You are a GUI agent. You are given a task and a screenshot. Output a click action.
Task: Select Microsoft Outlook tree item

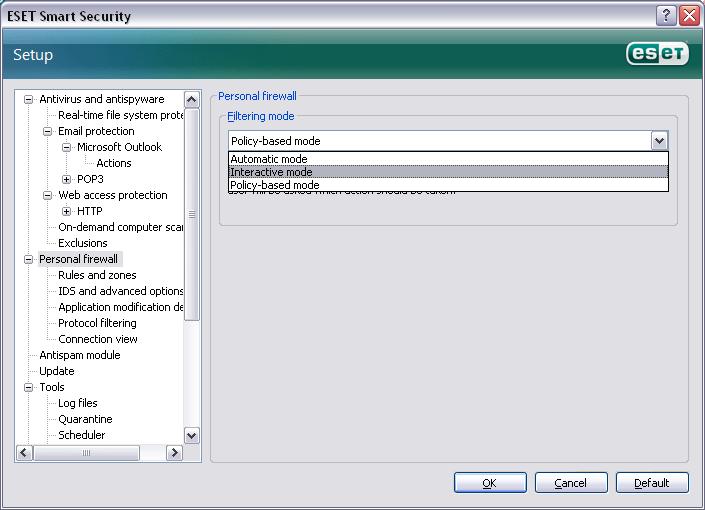coord(119,147)
